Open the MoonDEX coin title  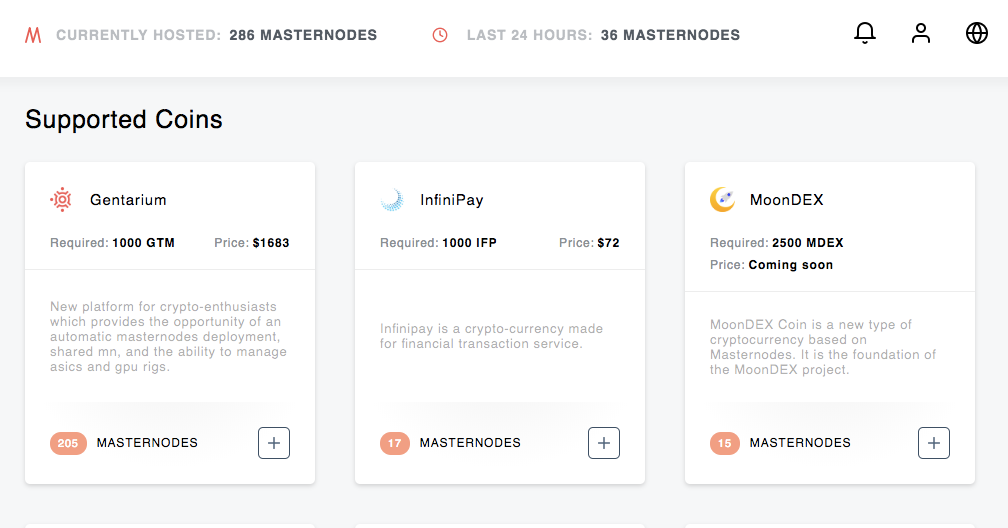click(786, 200)
